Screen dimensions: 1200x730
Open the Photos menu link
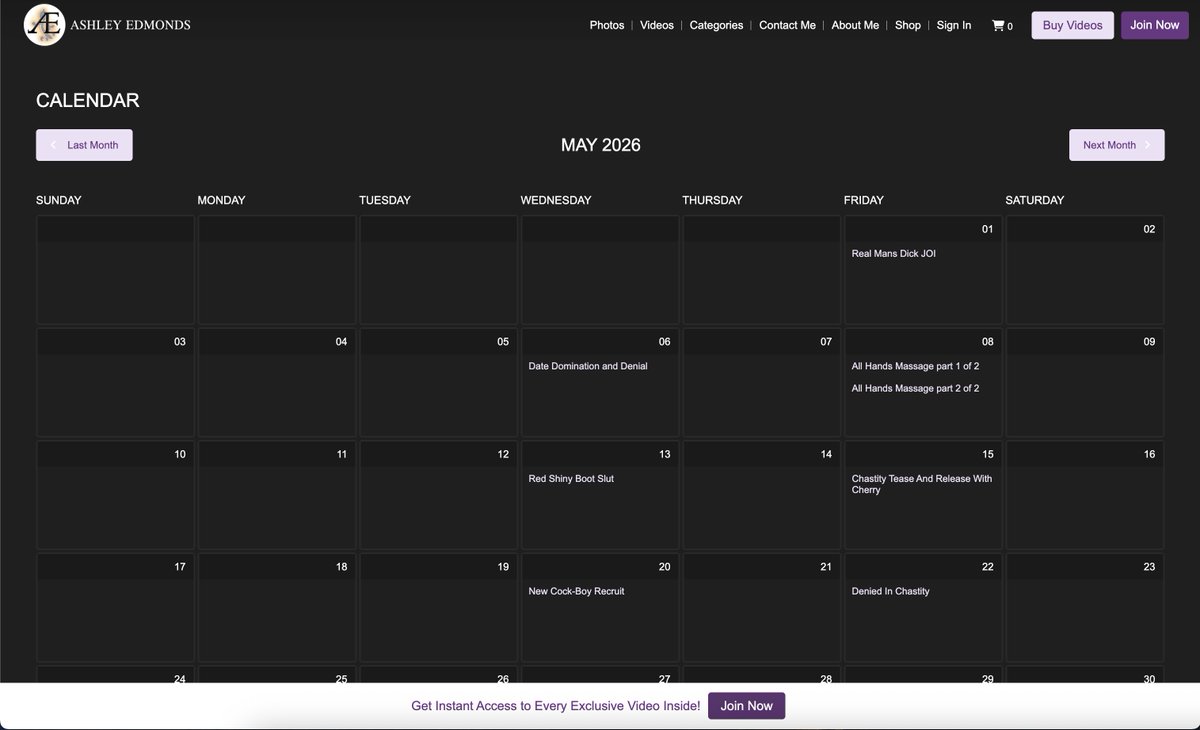pos(607,25)
